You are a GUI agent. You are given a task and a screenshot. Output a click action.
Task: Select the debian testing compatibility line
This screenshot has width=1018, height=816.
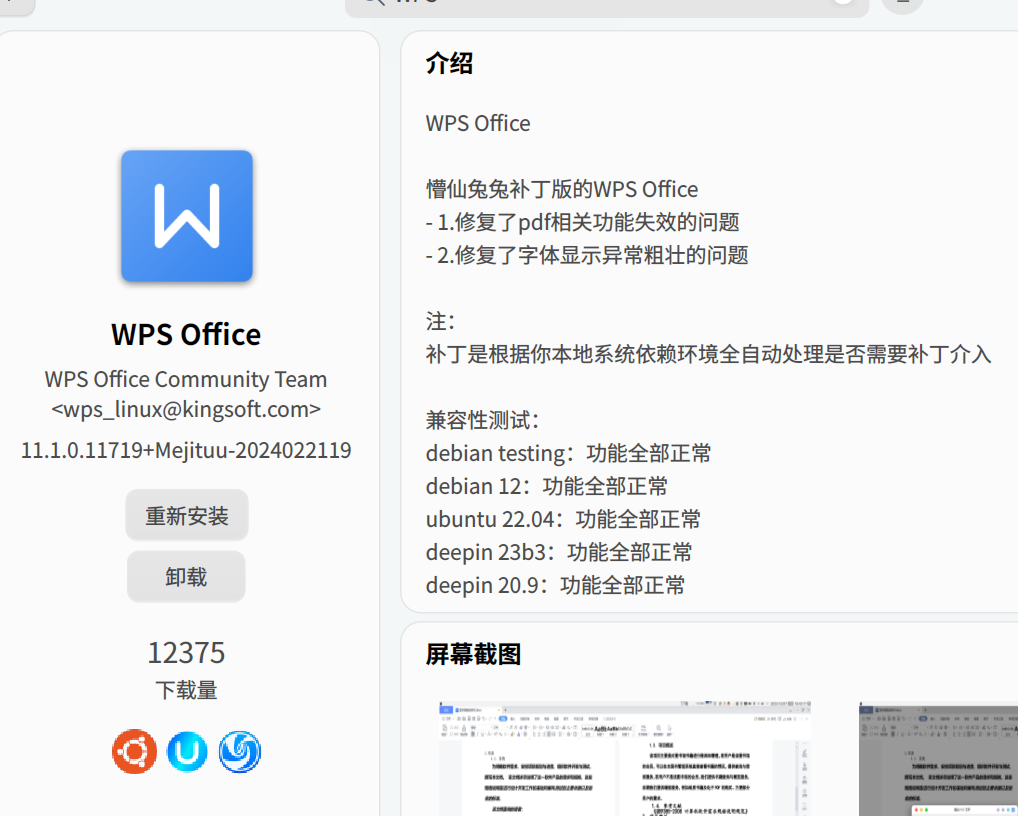click(x=569, y=453)
